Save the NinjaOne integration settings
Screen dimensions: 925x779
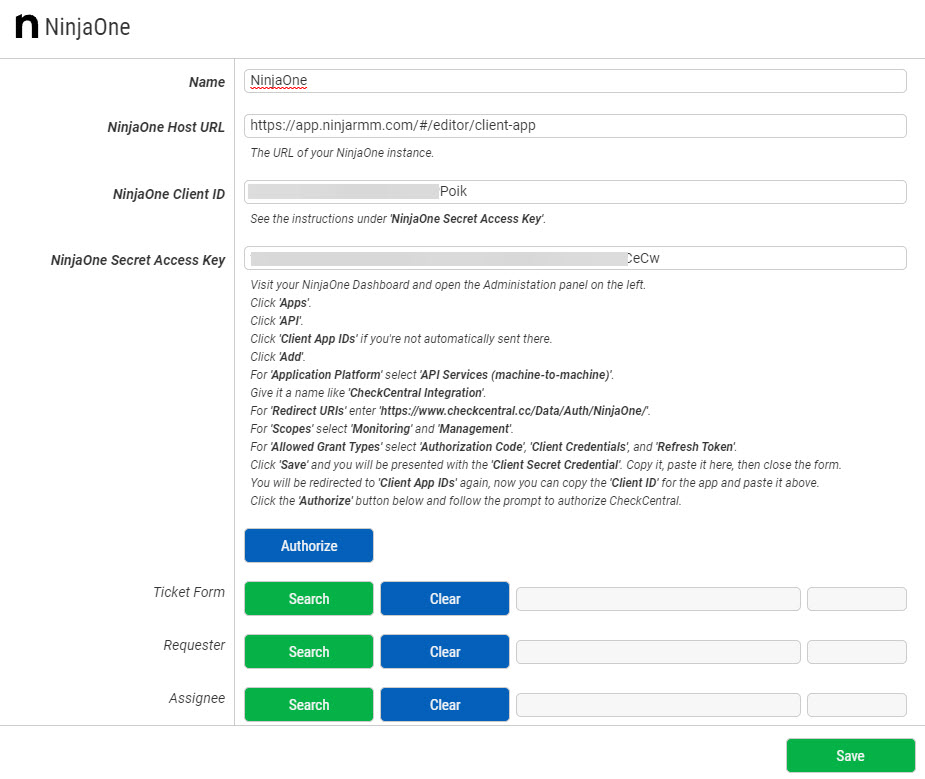[x=850, y=756]
